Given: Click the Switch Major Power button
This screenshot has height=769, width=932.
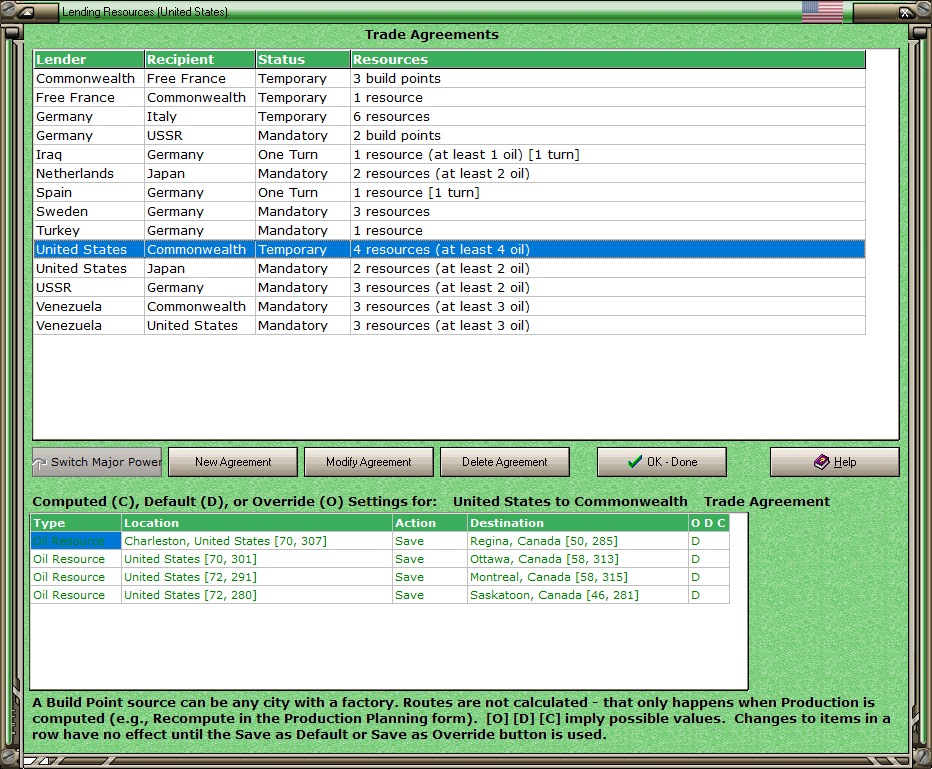Looking at the screenshot, I should (97, 462).
